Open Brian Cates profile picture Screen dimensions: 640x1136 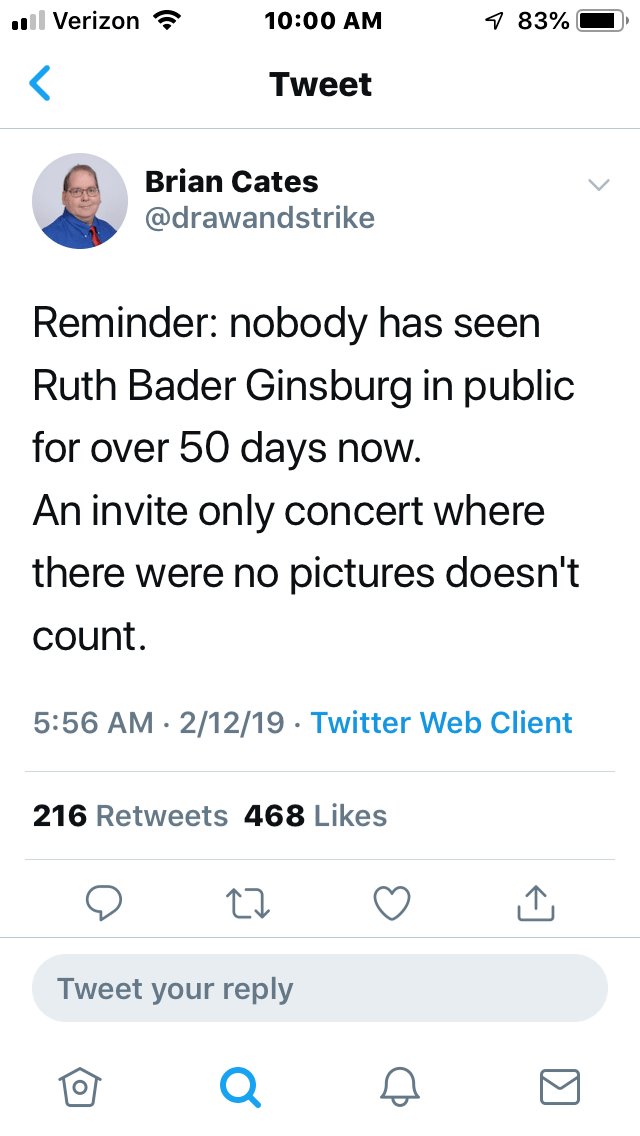click(x=80, y=200)
